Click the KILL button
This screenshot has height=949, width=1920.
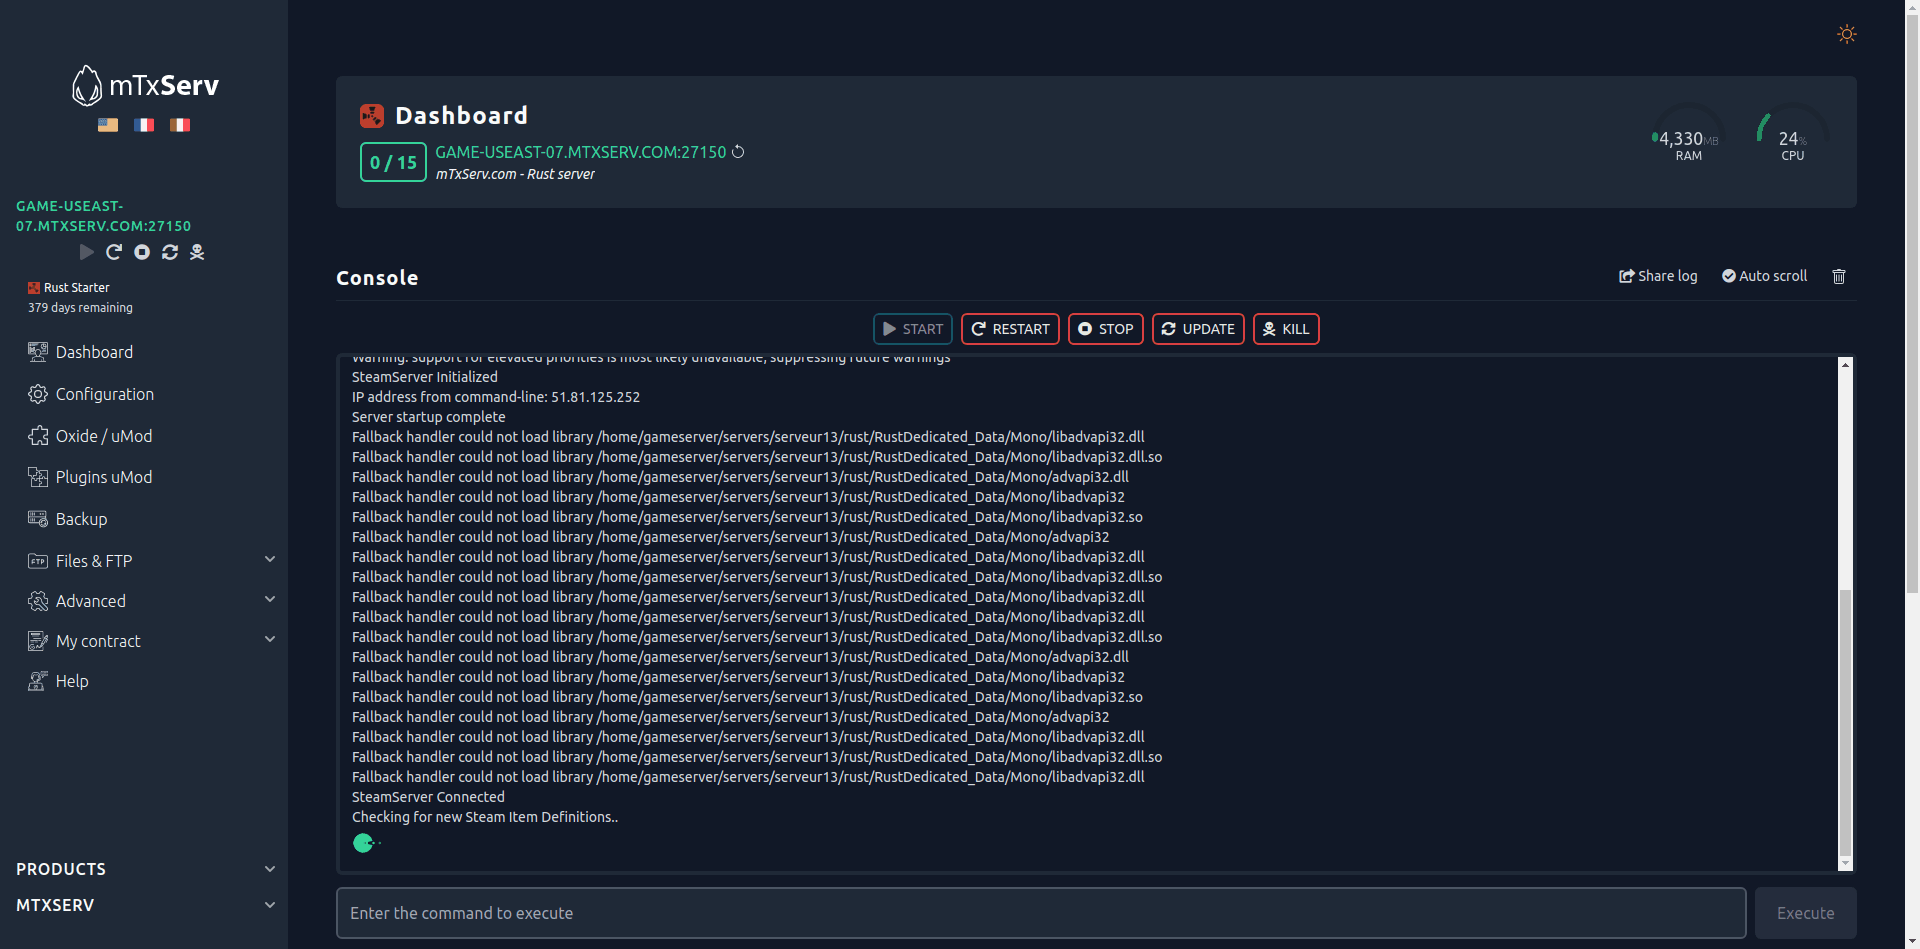click(1286, 329)
